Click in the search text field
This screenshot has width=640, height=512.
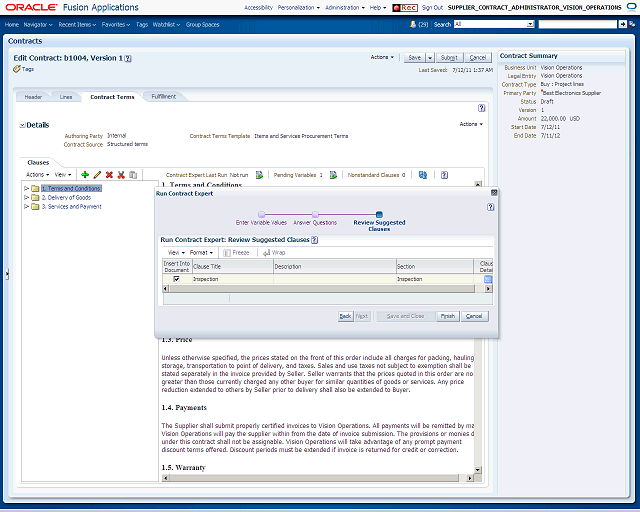click(578, 24)
